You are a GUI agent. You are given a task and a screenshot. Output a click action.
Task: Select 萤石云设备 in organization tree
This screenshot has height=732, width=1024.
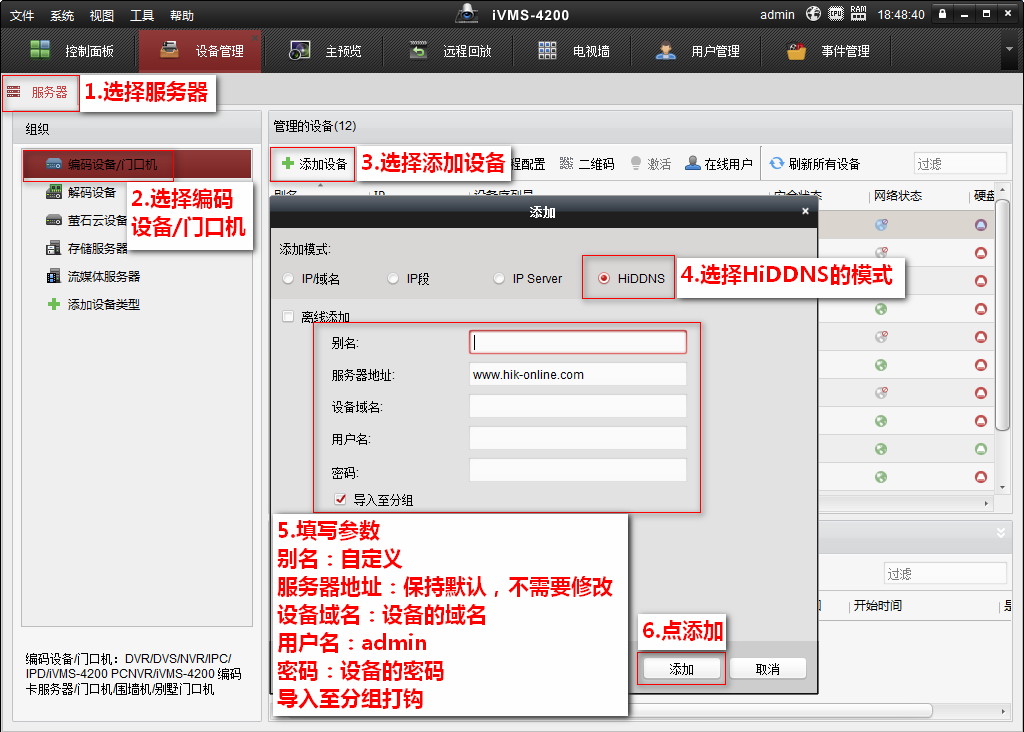pos(87,220)
